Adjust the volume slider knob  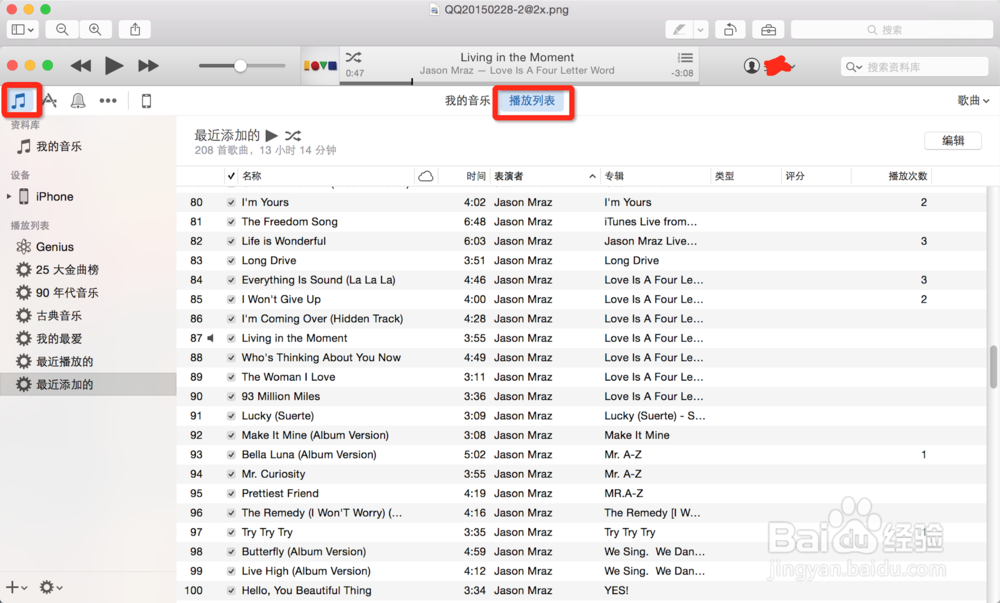pyautogui.click(x=240, y=65)
